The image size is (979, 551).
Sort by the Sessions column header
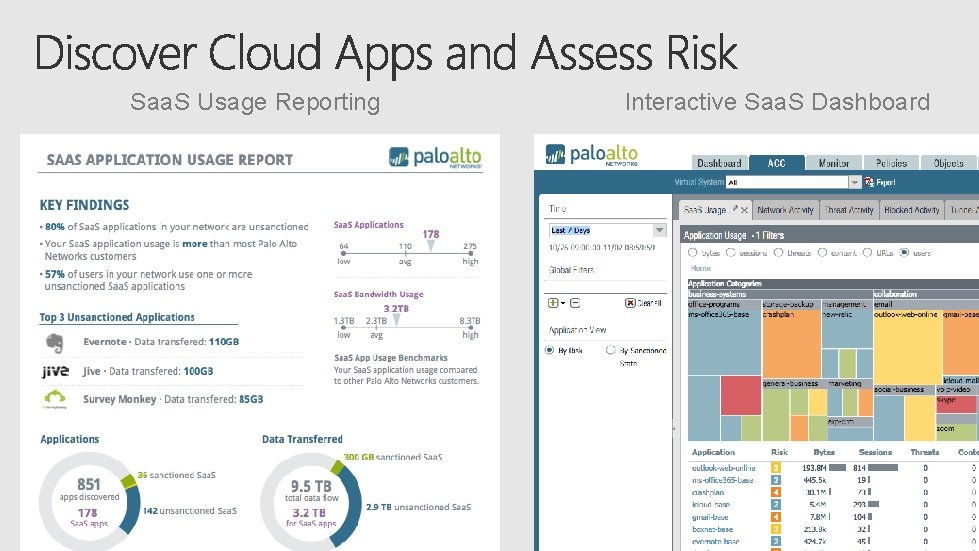(x=875, y=452)
